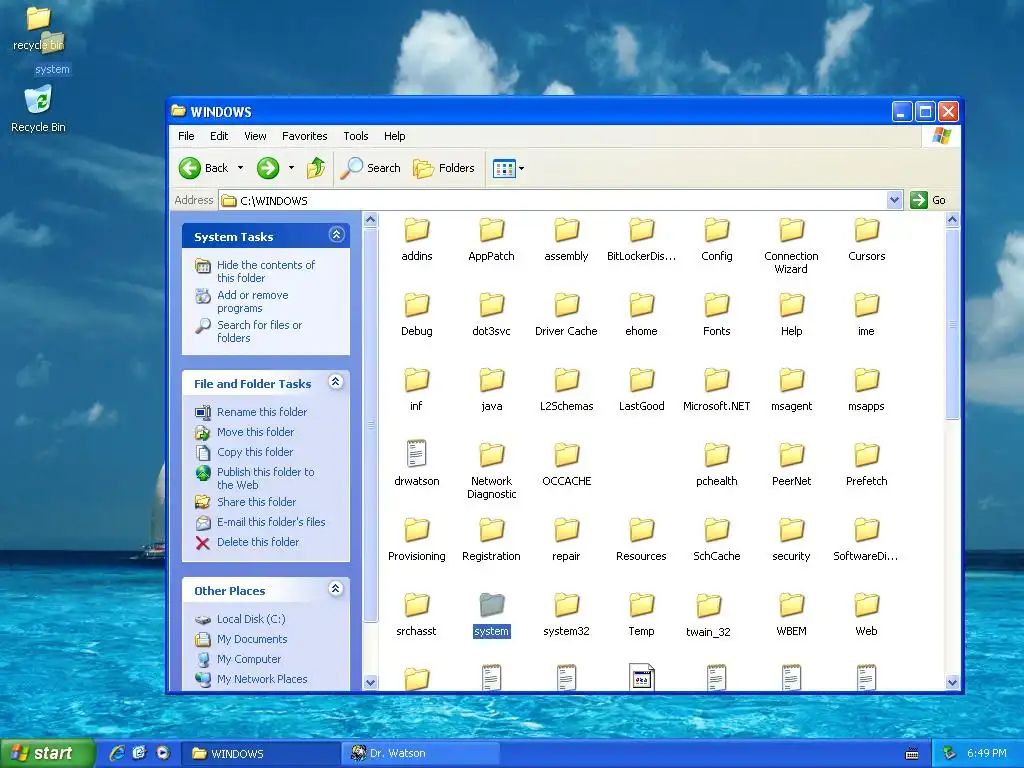Open the Tools menu
The image size is (1024, 768).
356,136
